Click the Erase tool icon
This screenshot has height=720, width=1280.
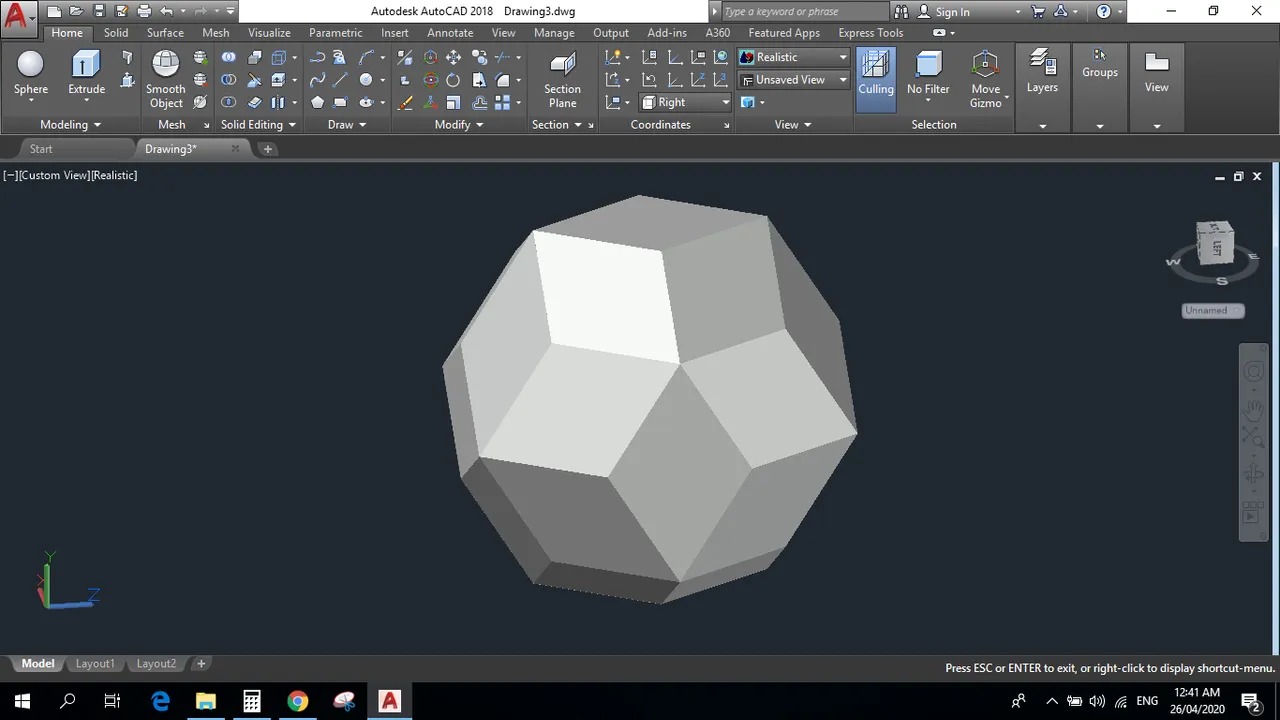tap(405, 102)
